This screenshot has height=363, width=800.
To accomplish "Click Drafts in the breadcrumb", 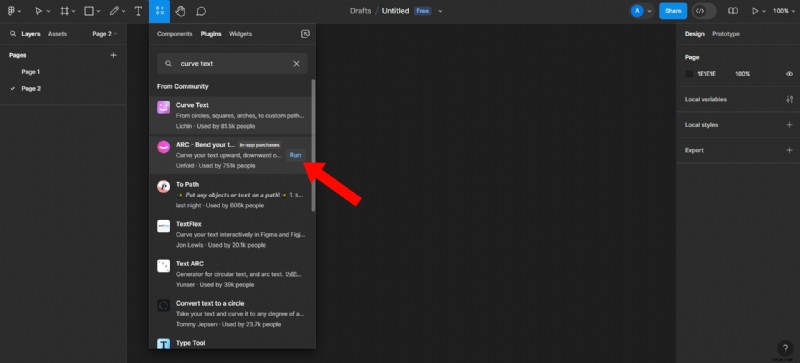I will click(x=360, y=11).
